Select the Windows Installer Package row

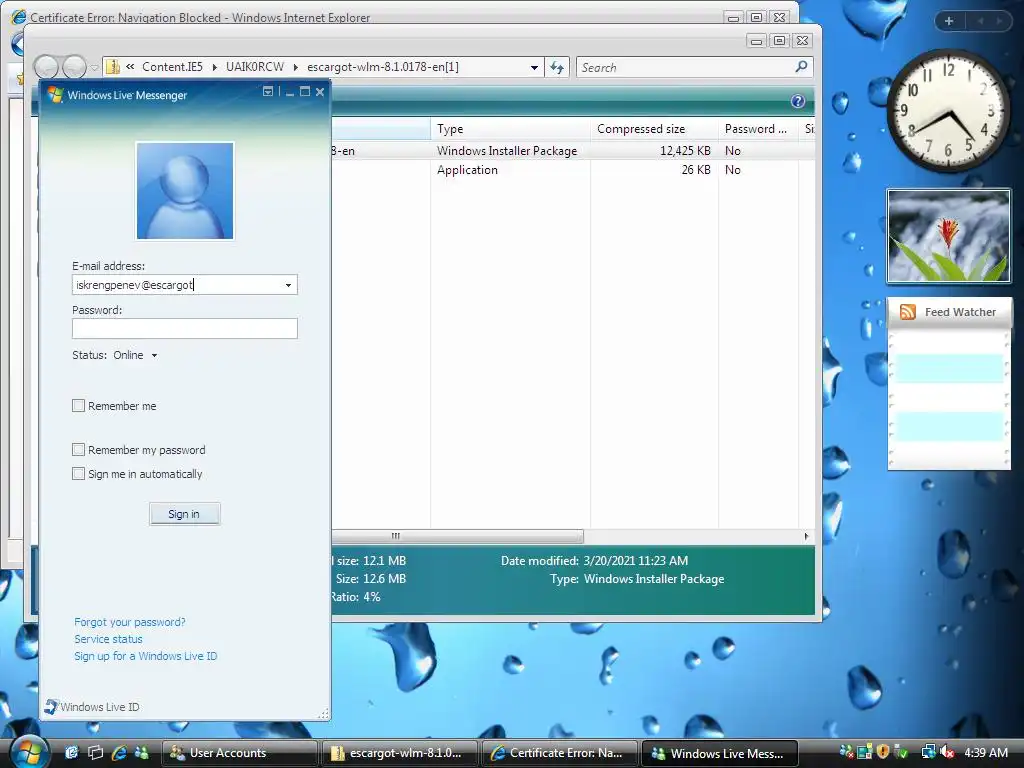point(573,151)
